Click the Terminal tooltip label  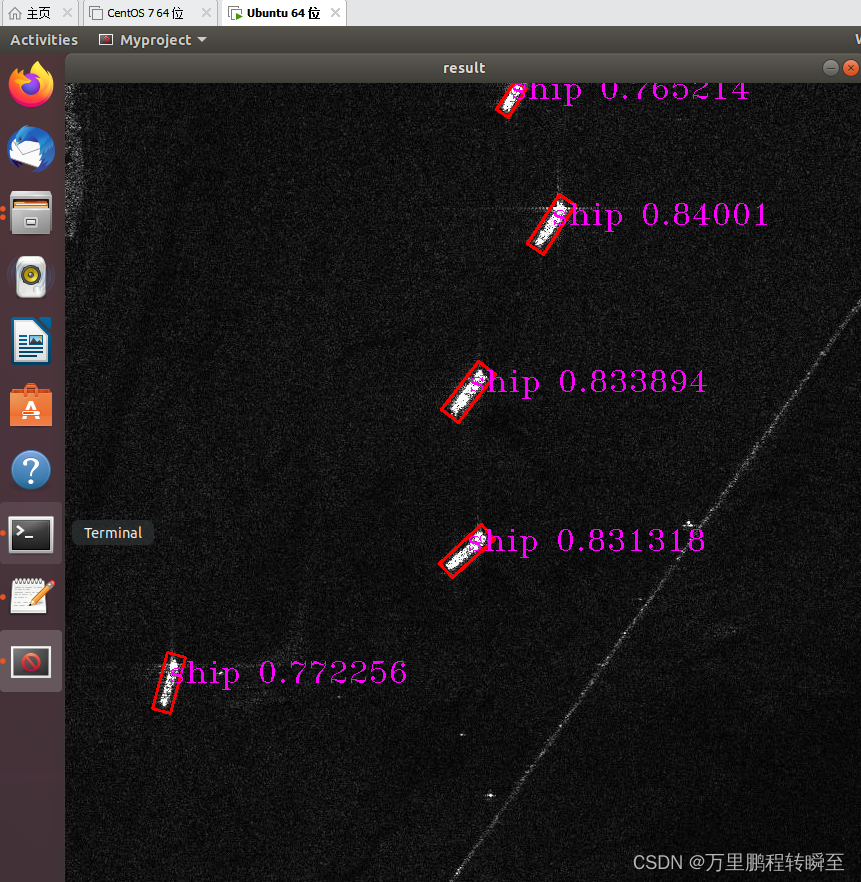[113, 533]
